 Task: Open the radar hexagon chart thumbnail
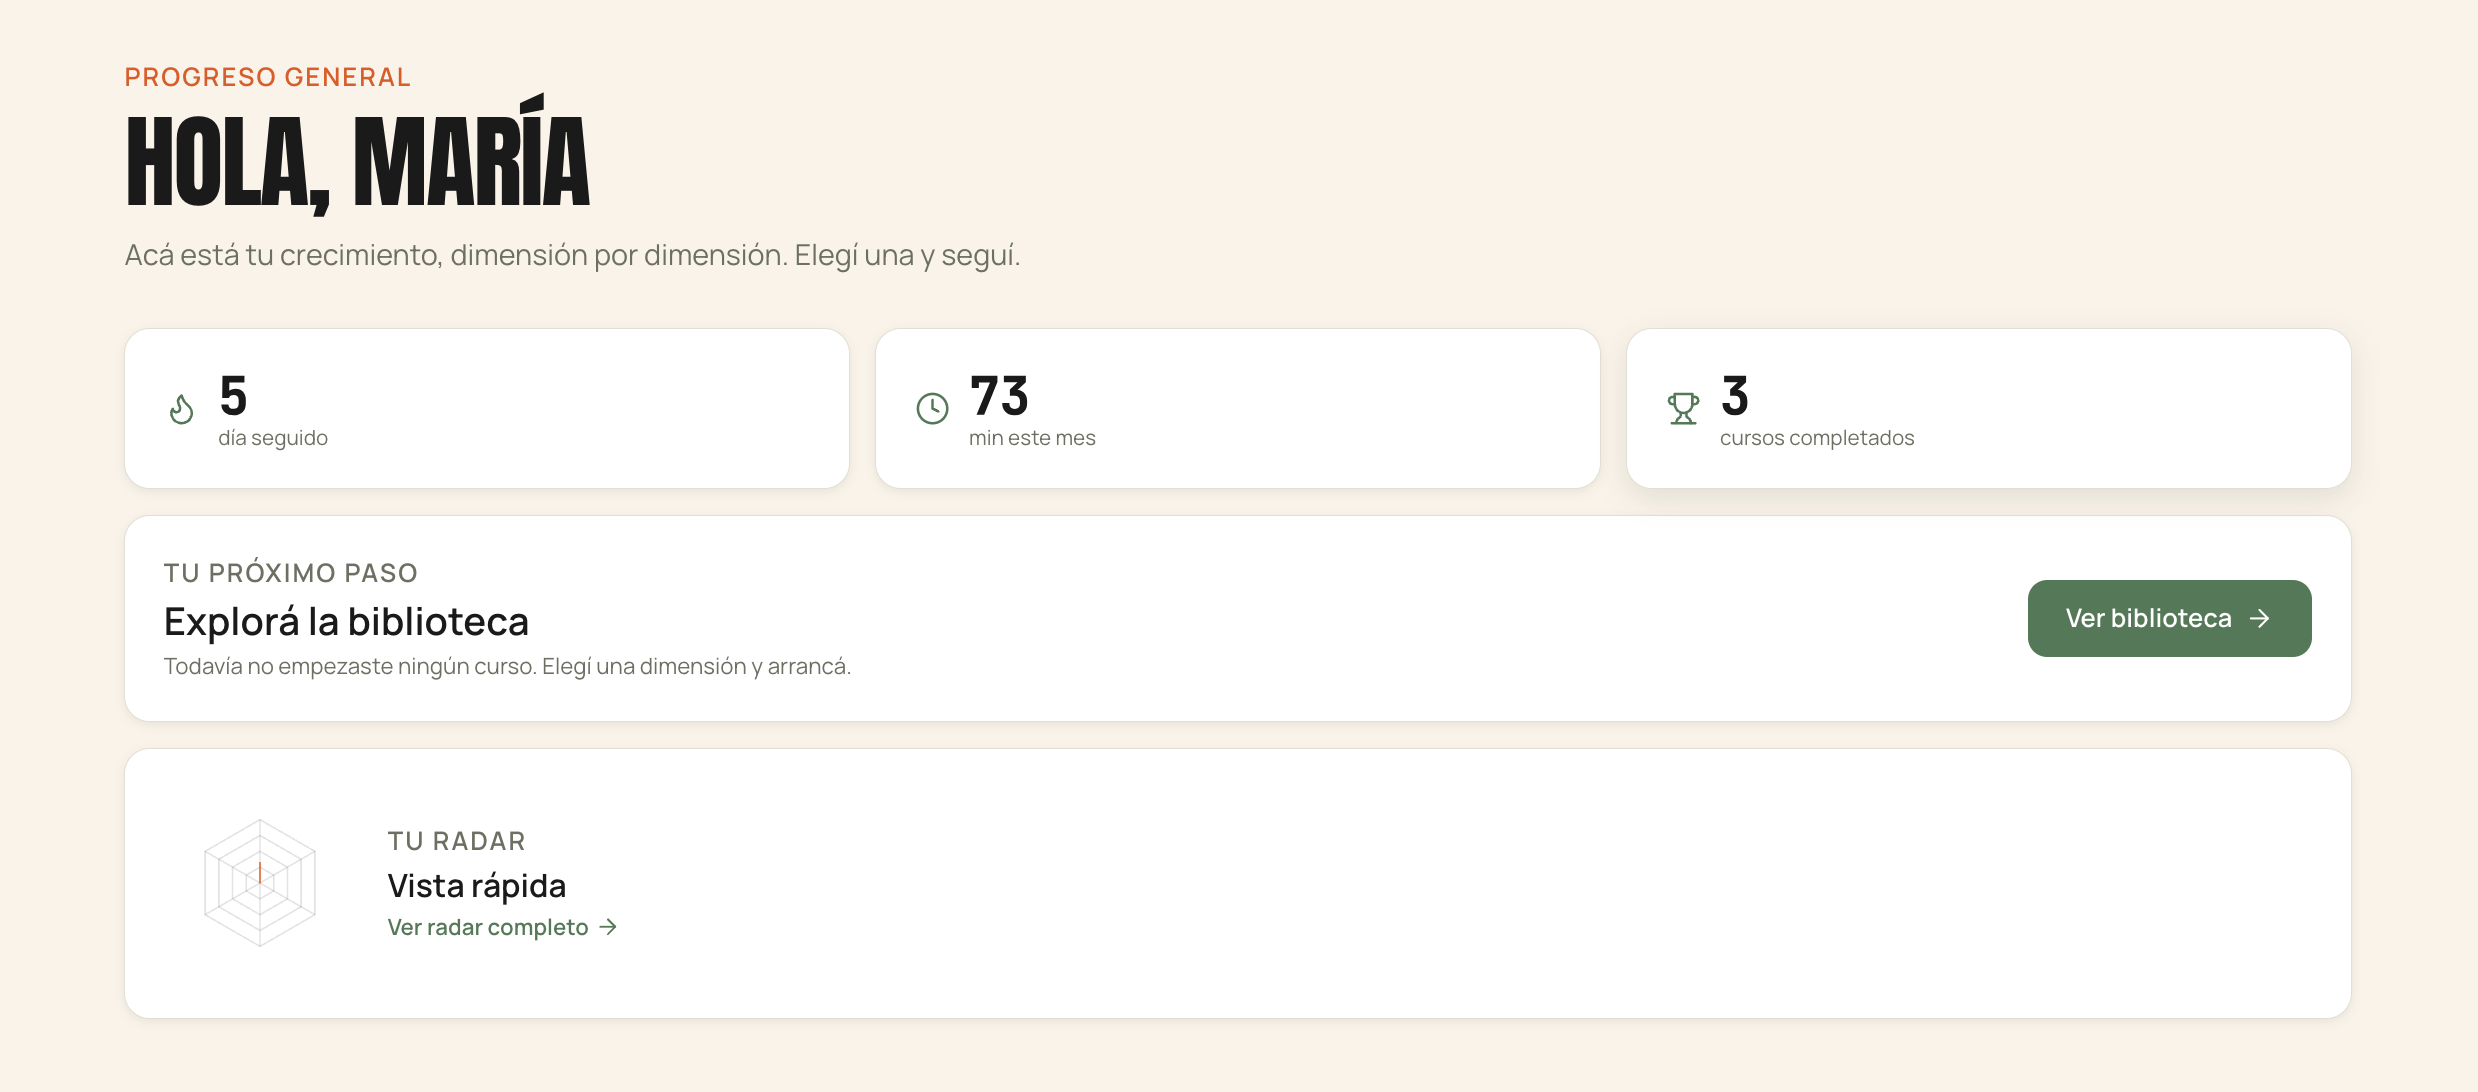tap(260, 883)
